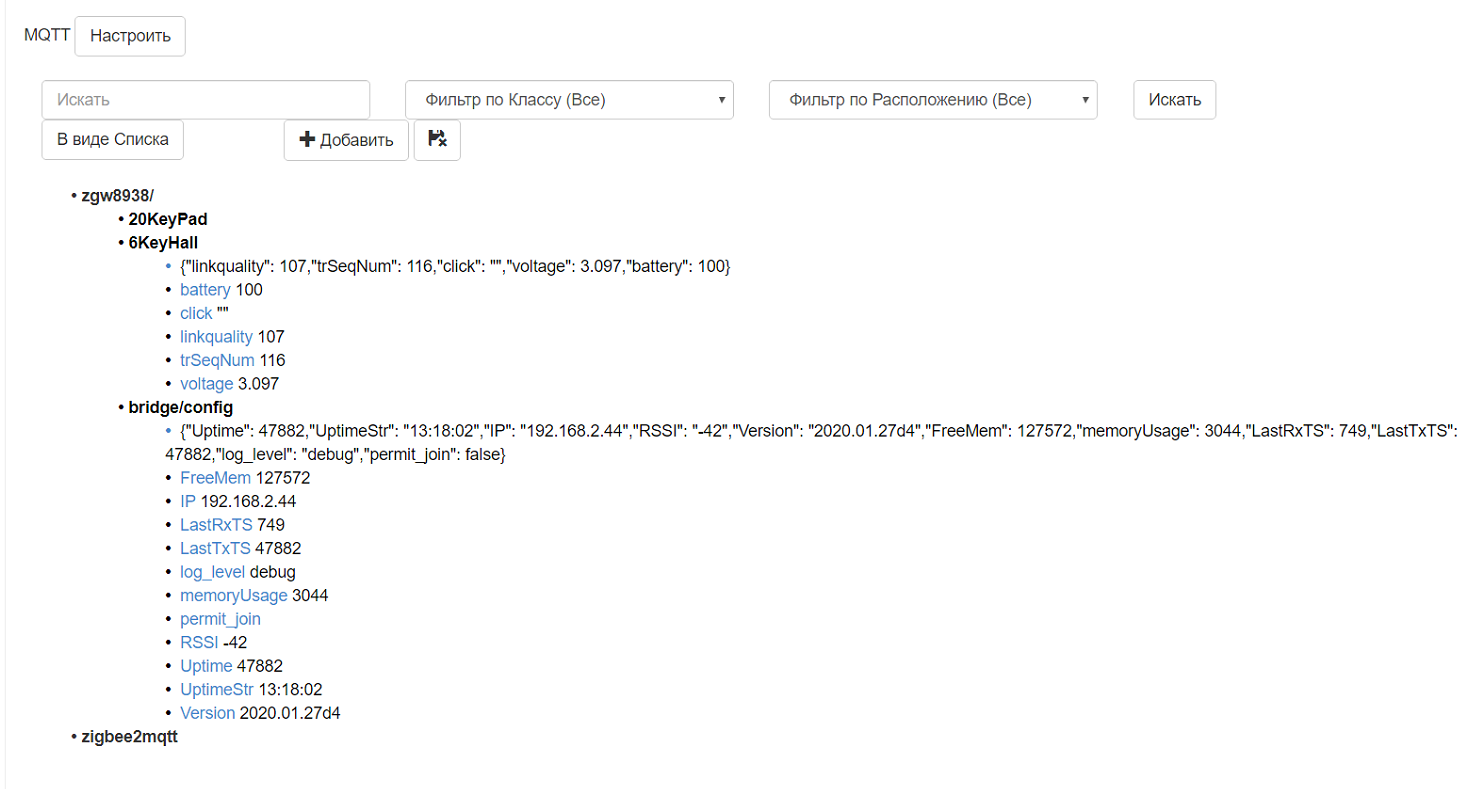Image resolution: width=1468 pixels, height=789 pixels.
Task: Collapse the 6KeyHall tree node
Action: (163, 242)
